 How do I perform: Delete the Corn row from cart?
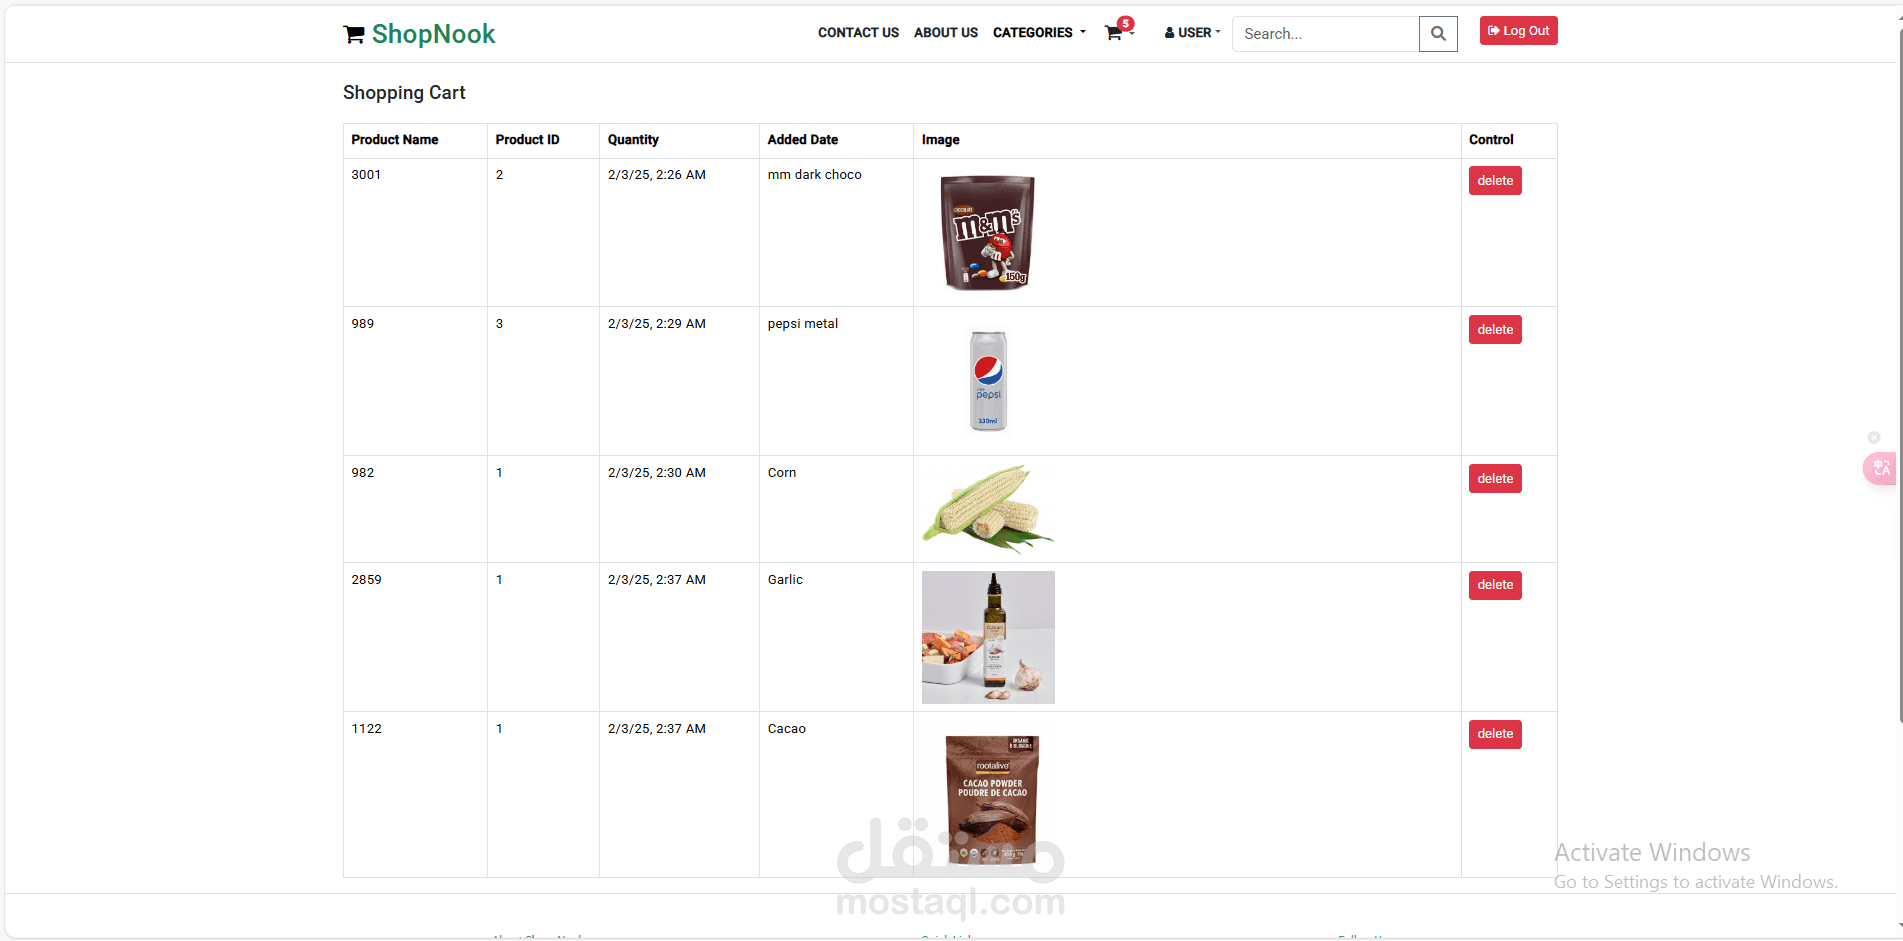tap(1495, 479)
